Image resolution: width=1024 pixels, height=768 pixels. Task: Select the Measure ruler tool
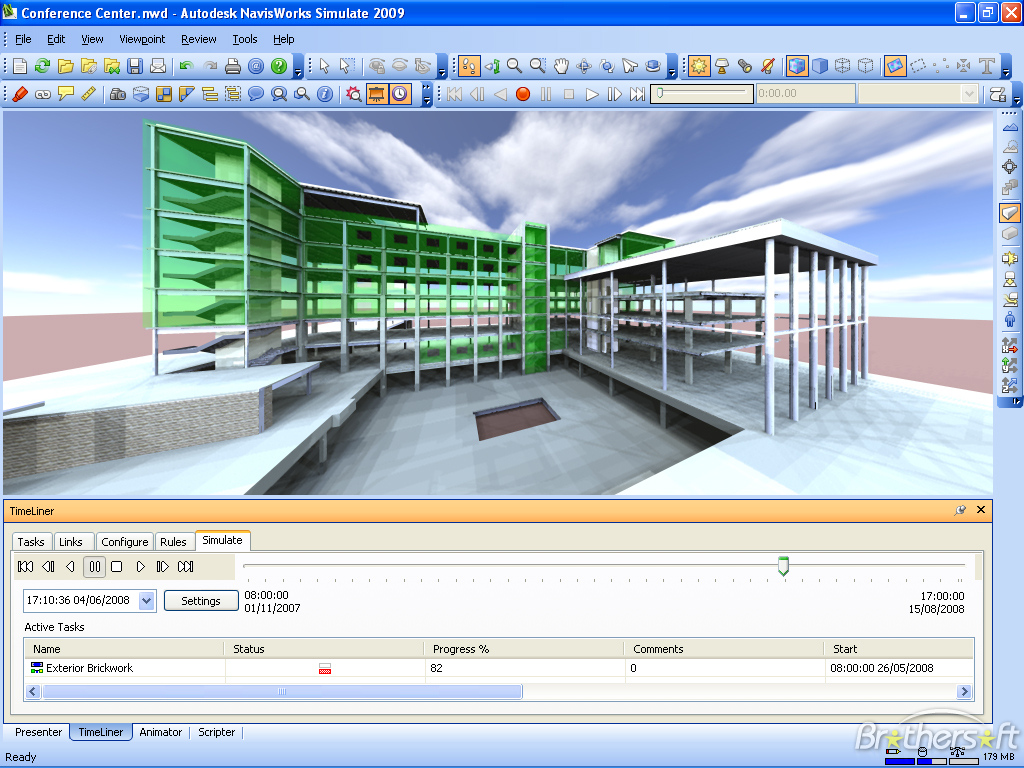[x=88, y=94]
